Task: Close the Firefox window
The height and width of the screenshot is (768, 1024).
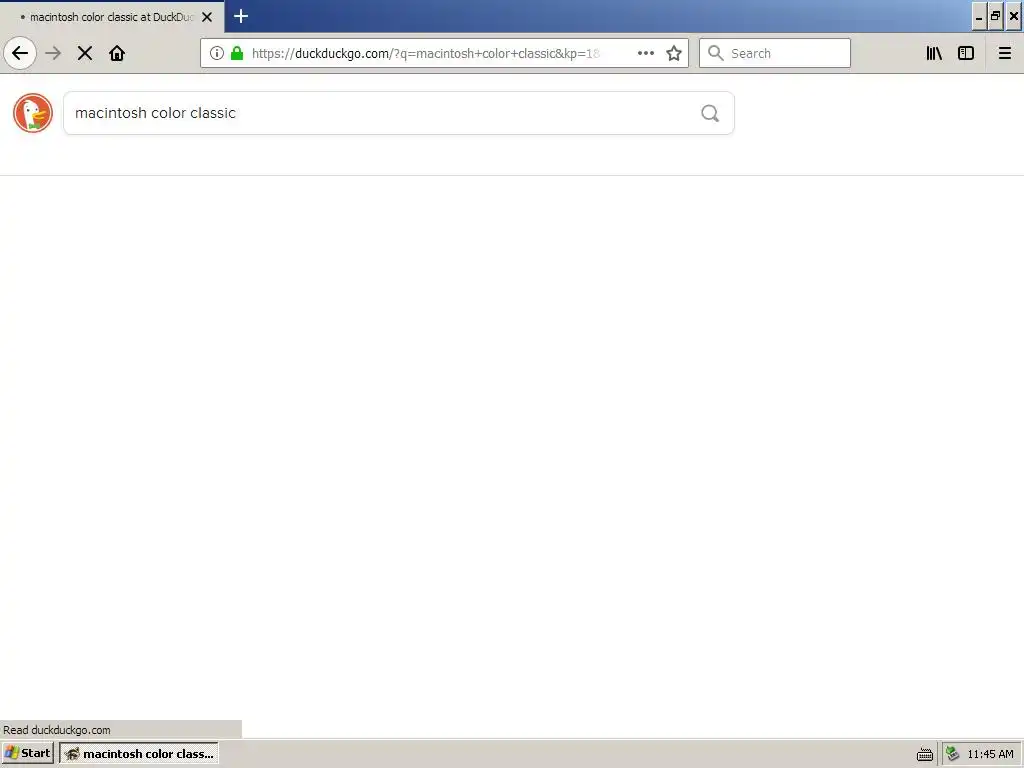Action: tap(1014, 17)
